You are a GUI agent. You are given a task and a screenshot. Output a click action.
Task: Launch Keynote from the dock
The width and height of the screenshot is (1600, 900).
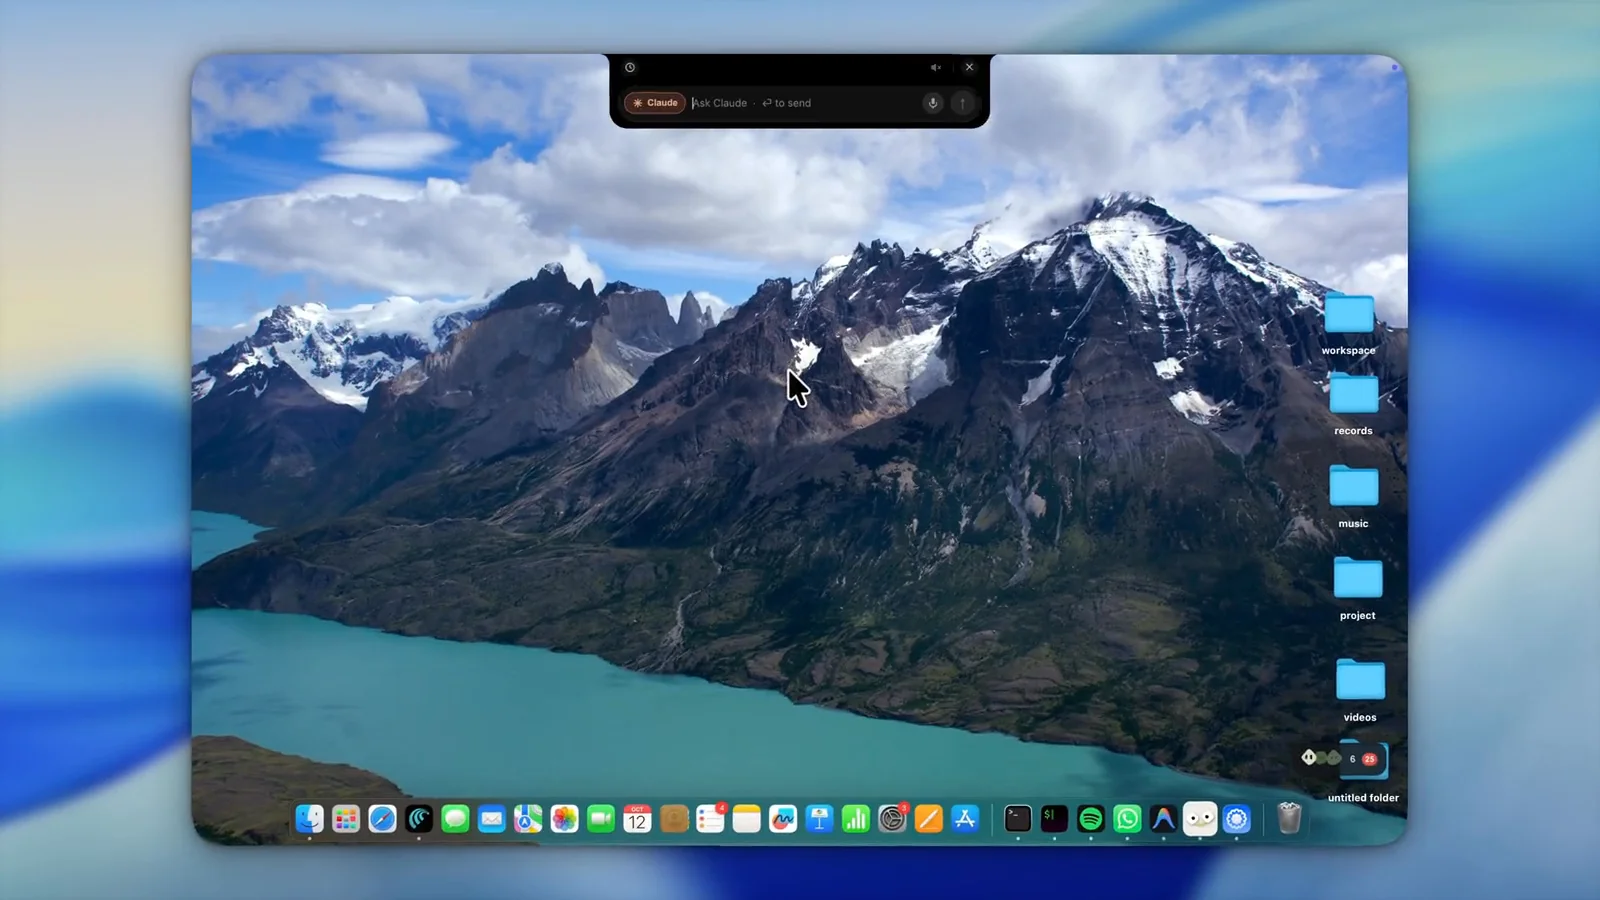[x=819, y=819]
